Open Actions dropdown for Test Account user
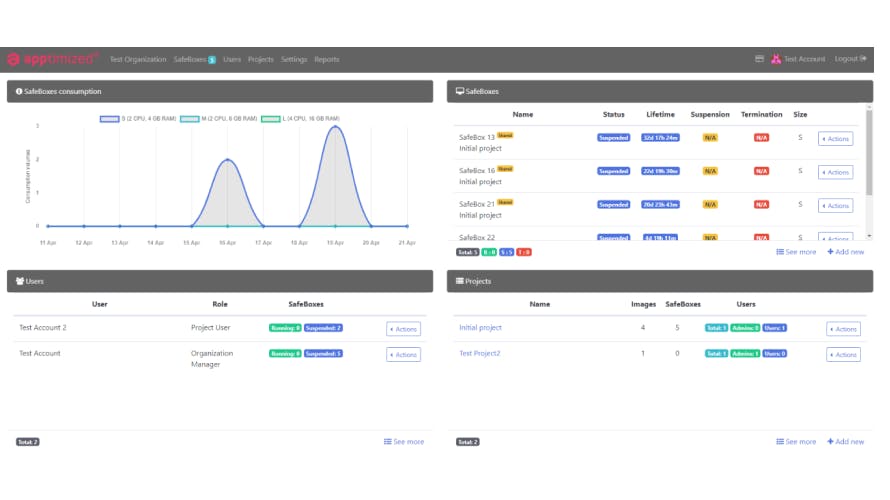Viewport: 890px width, 500px height. coord(404,355)
